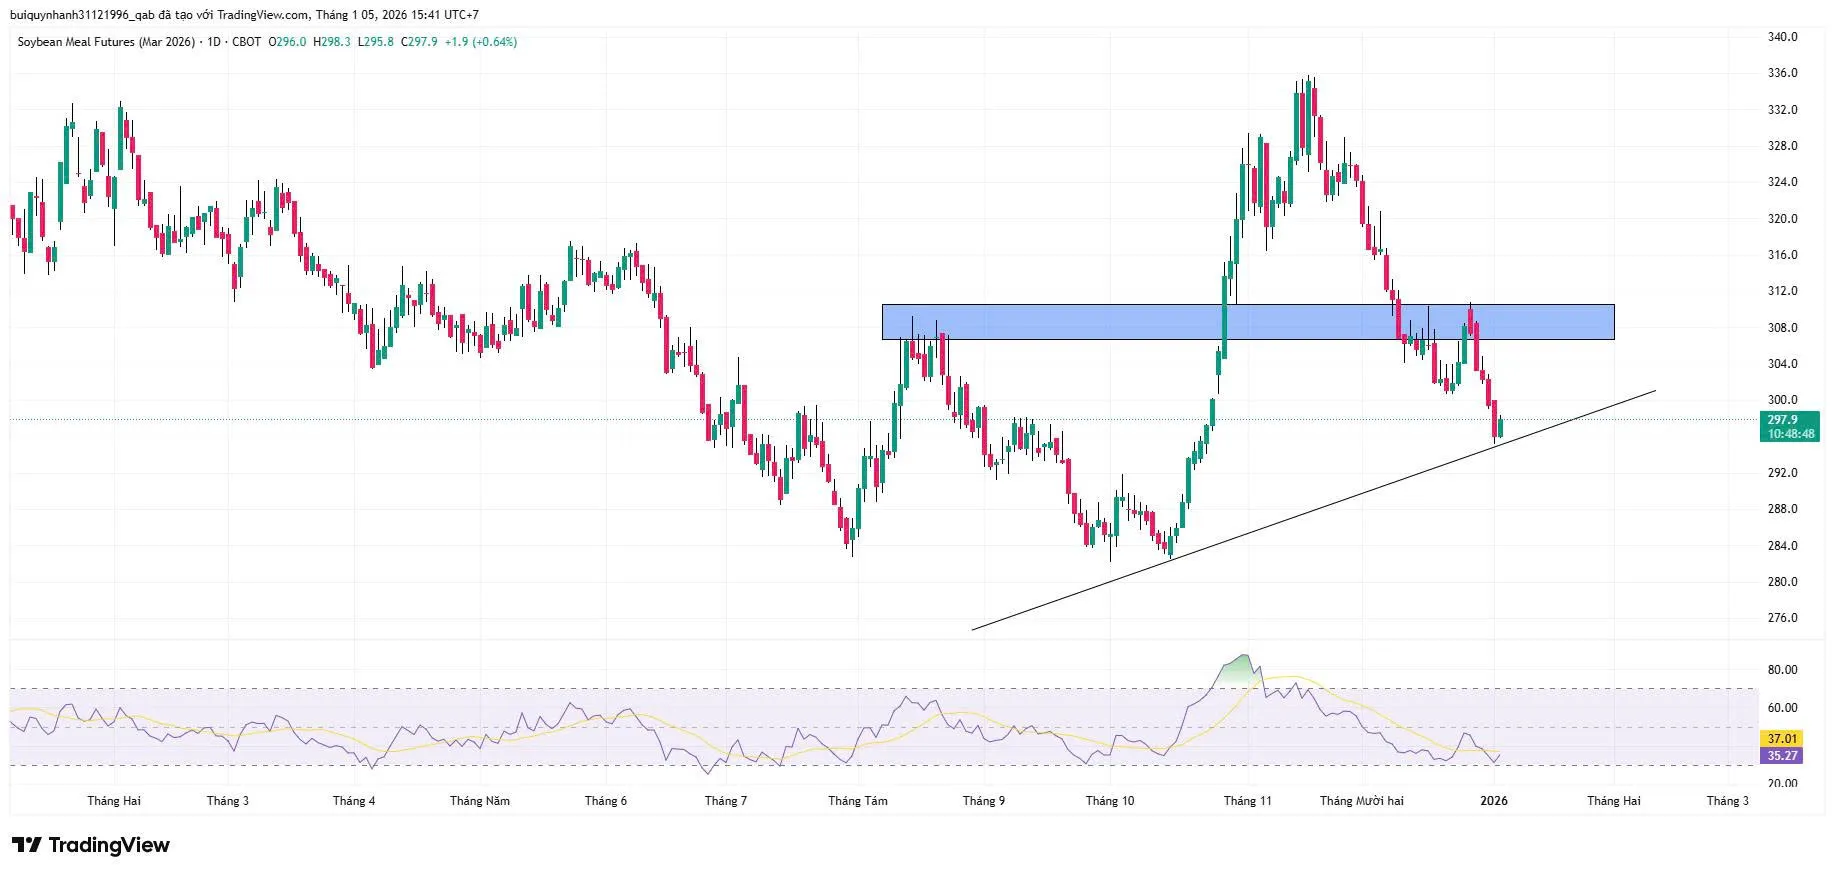This screenshot has width=1835, height=875.
Task: Click the 80.00 RSI scale label
Action: 1782,670
